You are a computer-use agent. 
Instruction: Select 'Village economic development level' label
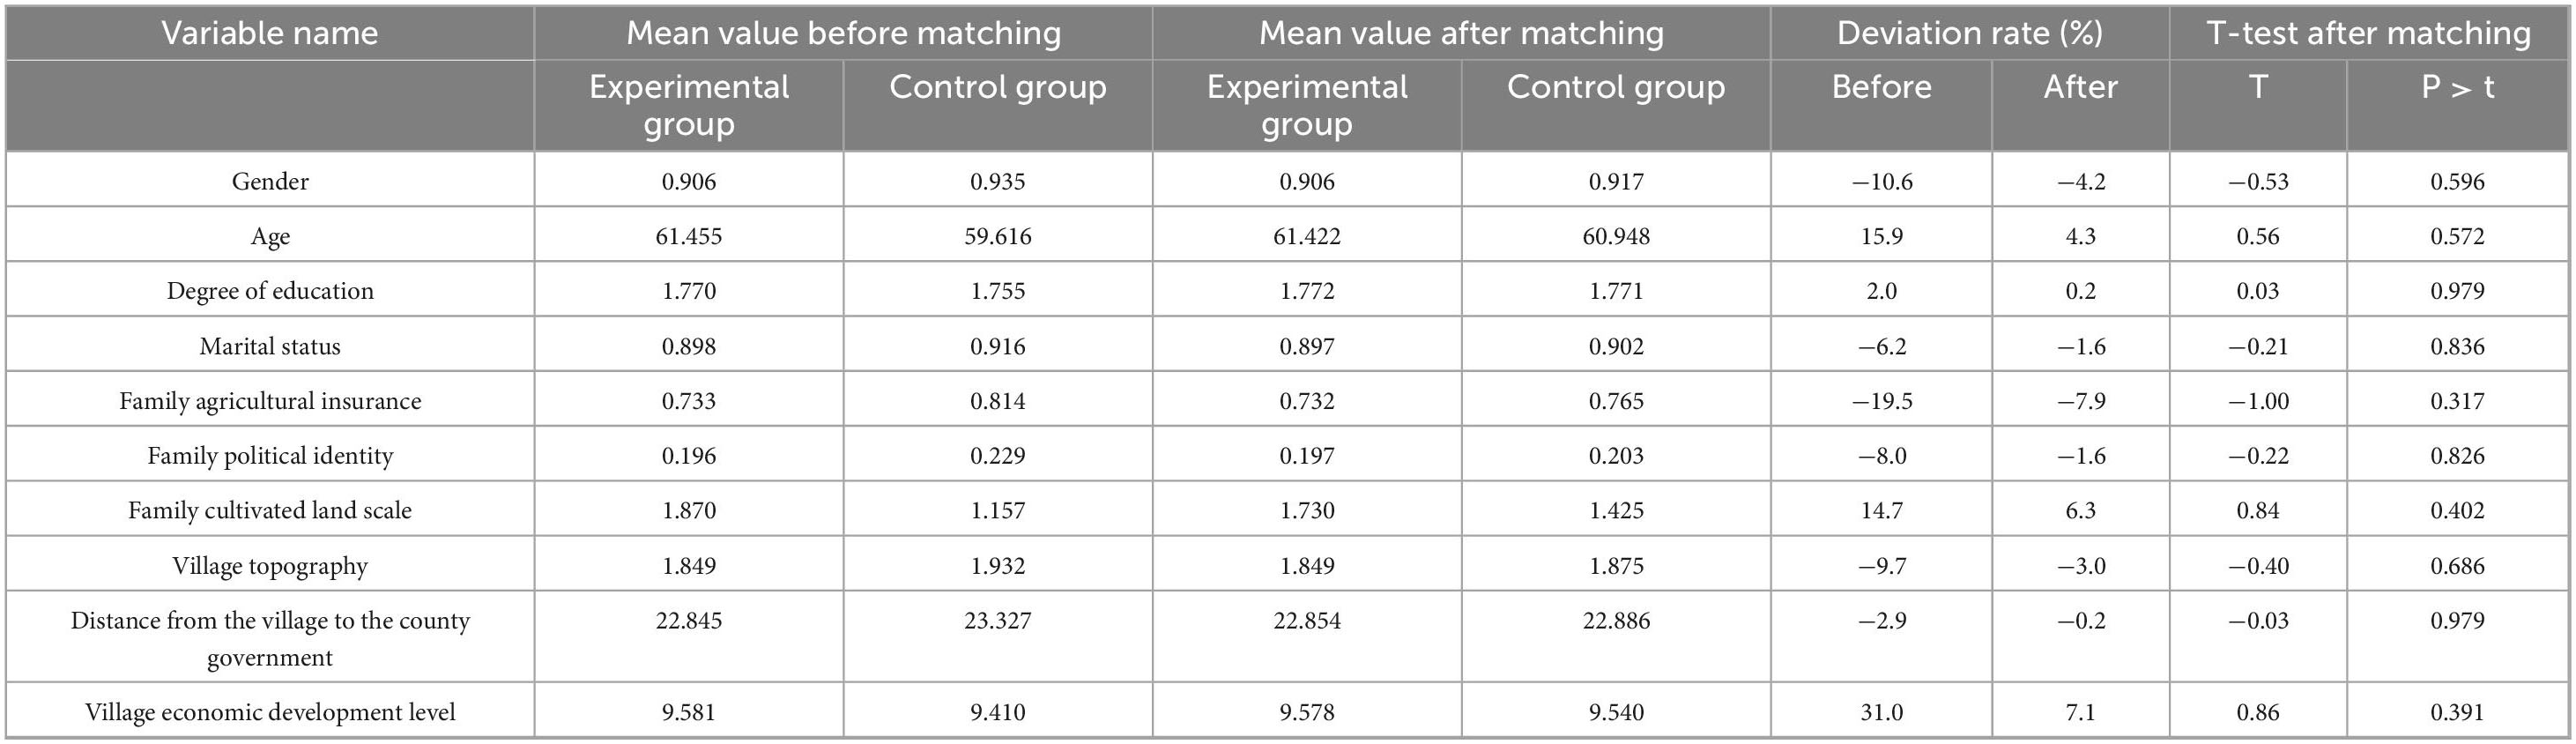click(x=270, y=712)
